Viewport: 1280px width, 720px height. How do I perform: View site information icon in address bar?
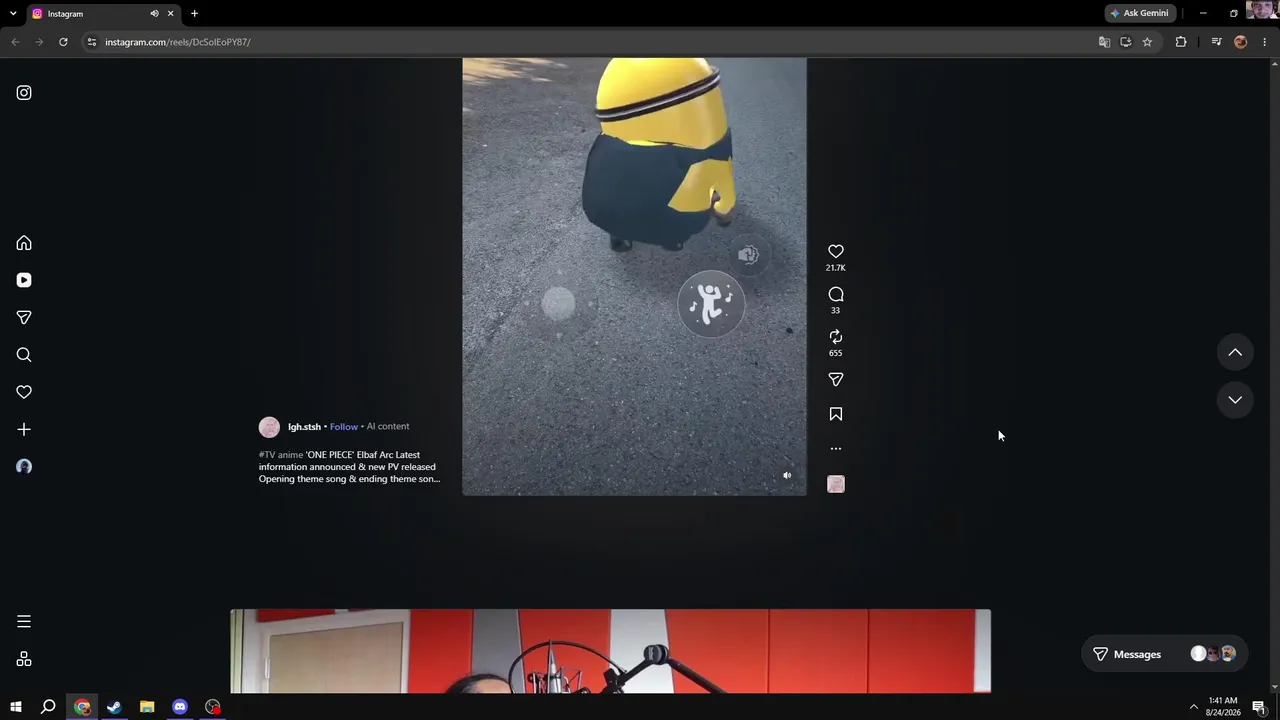(91, 42)
